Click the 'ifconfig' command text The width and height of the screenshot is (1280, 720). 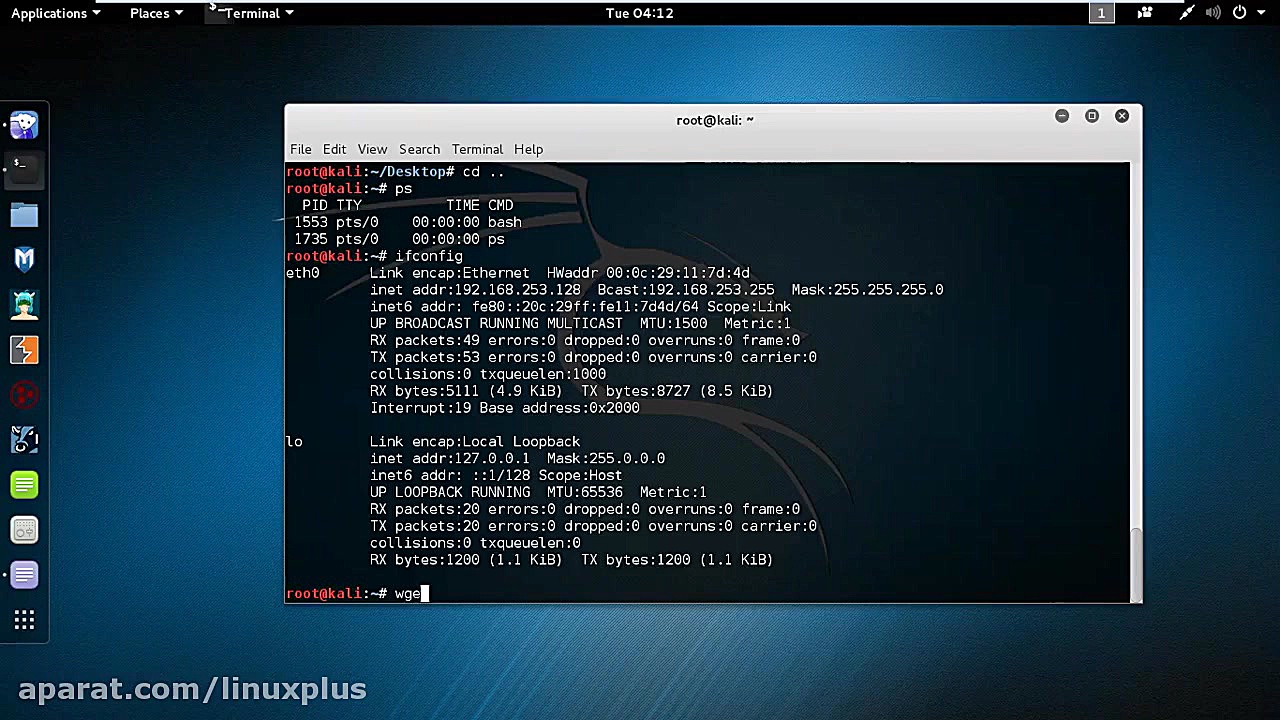pos(429,256)
